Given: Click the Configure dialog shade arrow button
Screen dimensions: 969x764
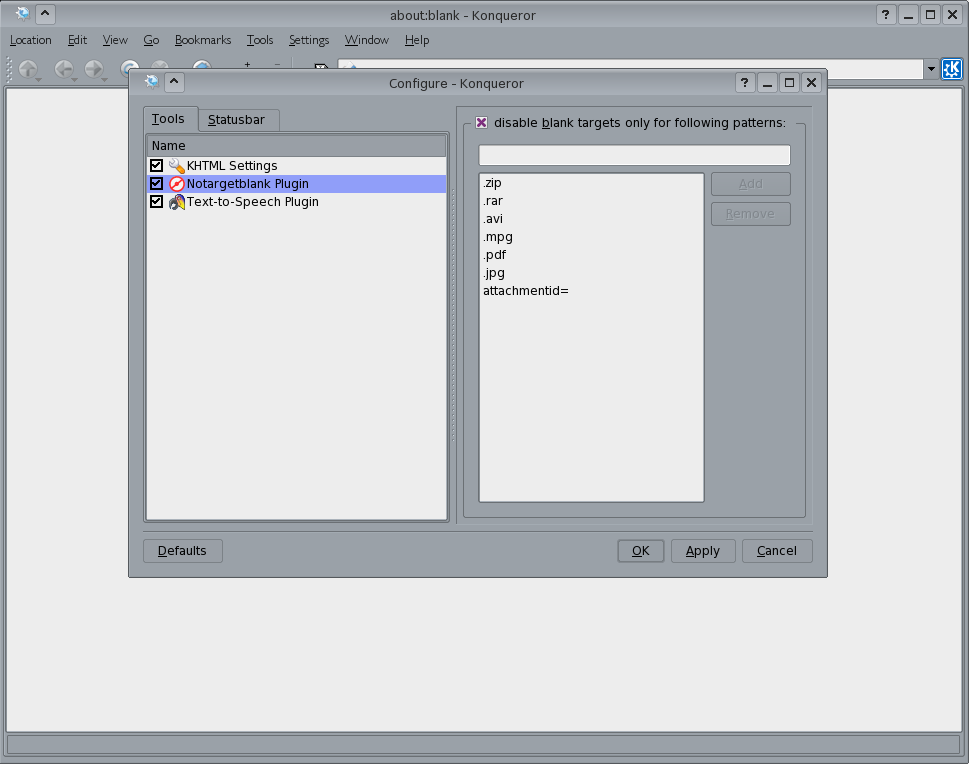Looking at the screenshot, I should (x=174, y=82).
